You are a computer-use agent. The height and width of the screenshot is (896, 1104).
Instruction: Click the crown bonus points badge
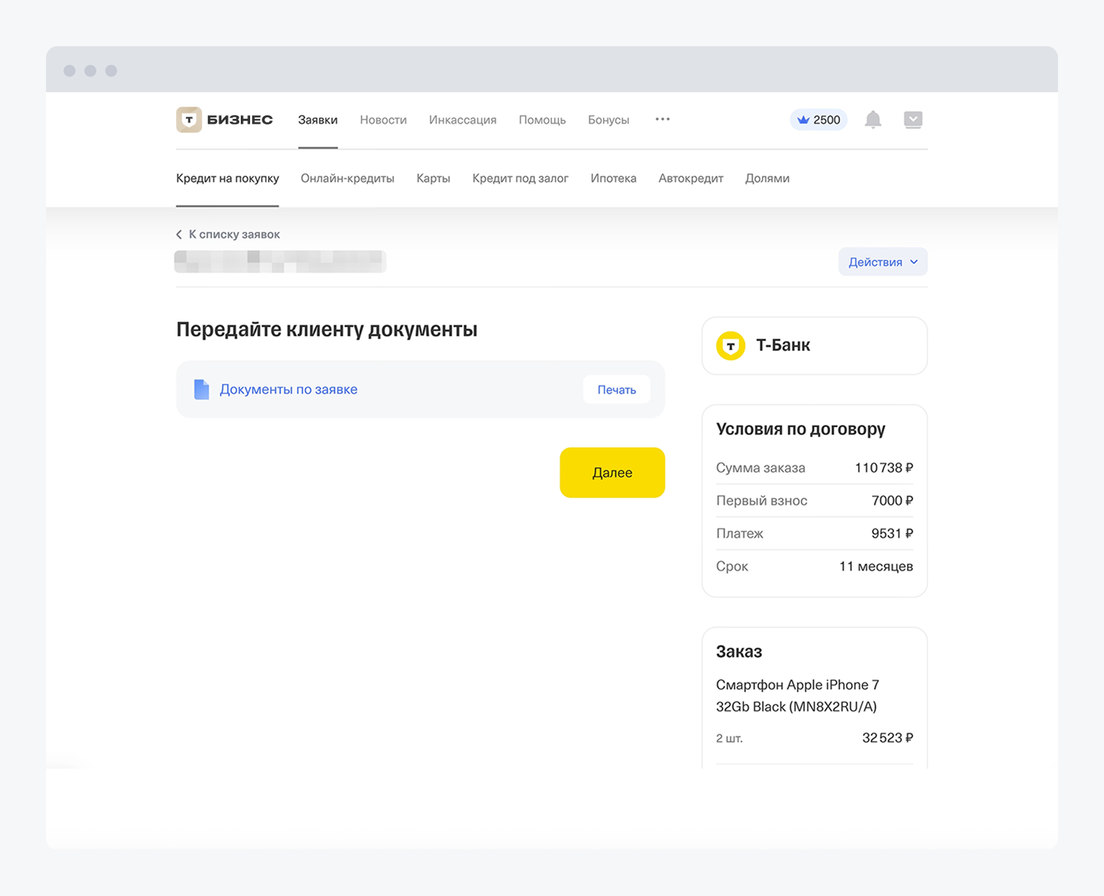point(818,120)
